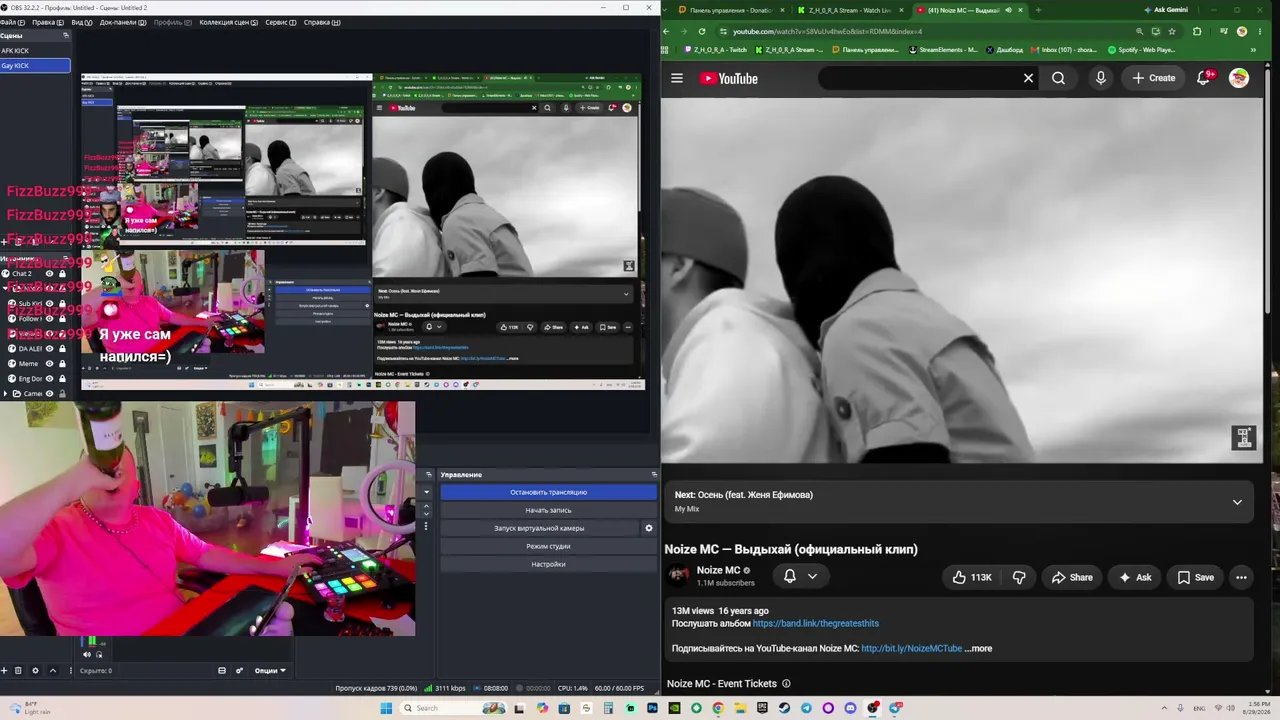Open the Windows Start menu
1280x720 pixels.
point(386,708)
